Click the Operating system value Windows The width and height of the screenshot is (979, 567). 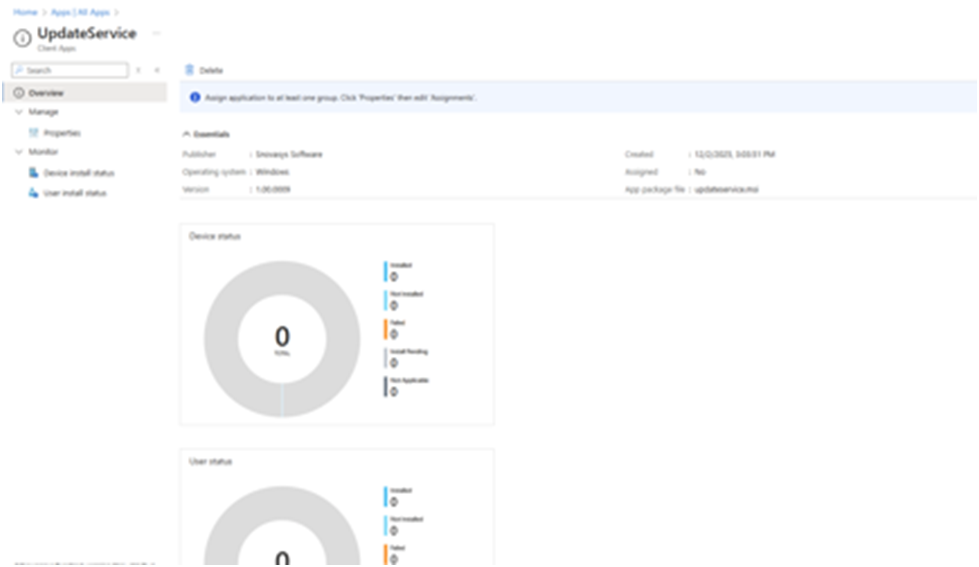272,172
